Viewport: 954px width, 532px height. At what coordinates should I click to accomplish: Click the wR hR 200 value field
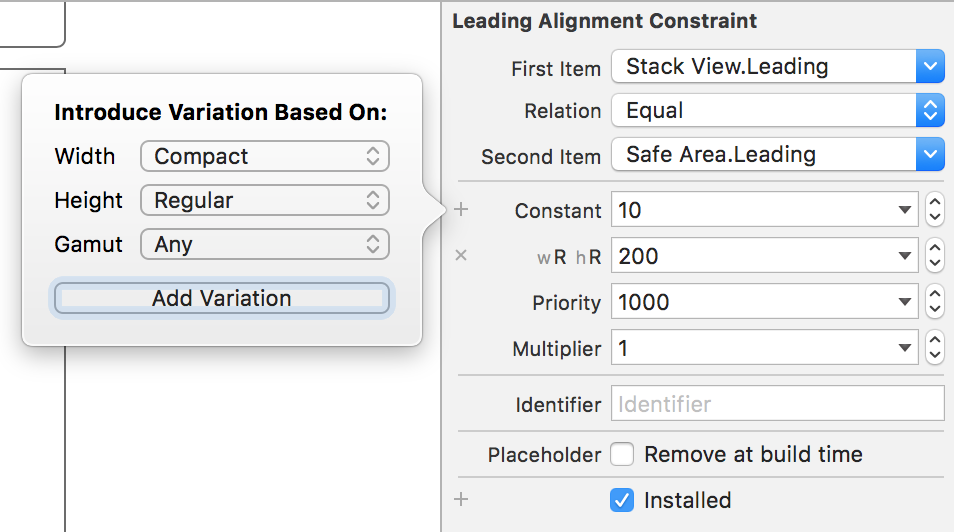[x=755, y=256]
